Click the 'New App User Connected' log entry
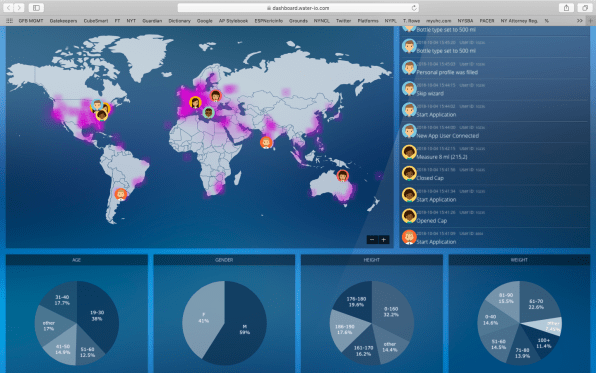Viewport: 596px width, 373px height. click(494, 132)
